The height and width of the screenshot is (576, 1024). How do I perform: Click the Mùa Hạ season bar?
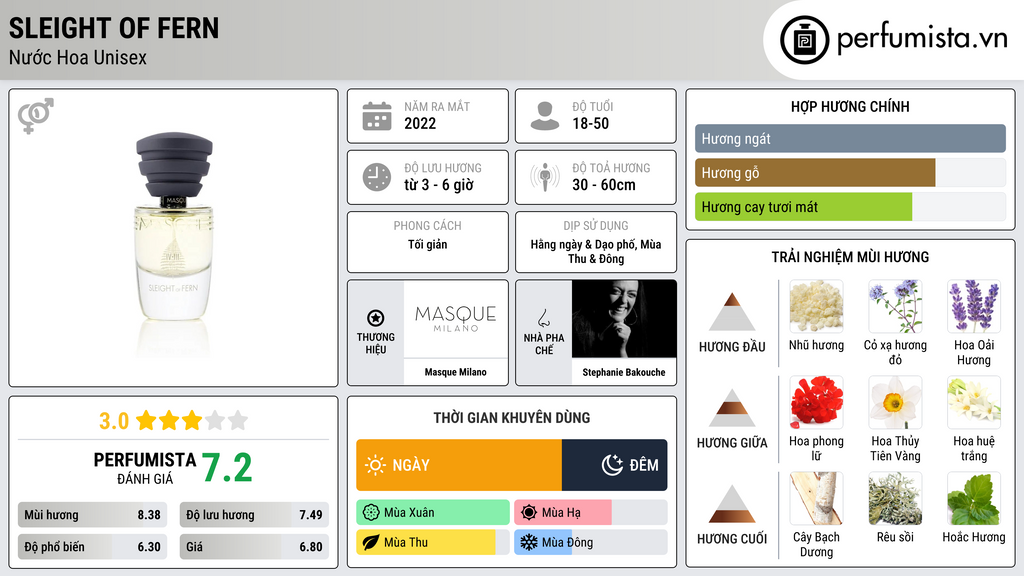pos(591,513)
